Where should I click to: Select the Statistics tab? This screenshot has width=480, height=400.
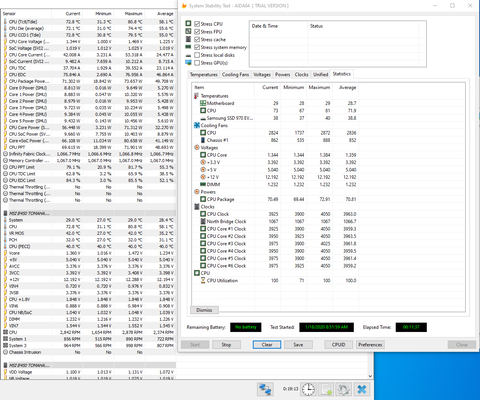342,74
